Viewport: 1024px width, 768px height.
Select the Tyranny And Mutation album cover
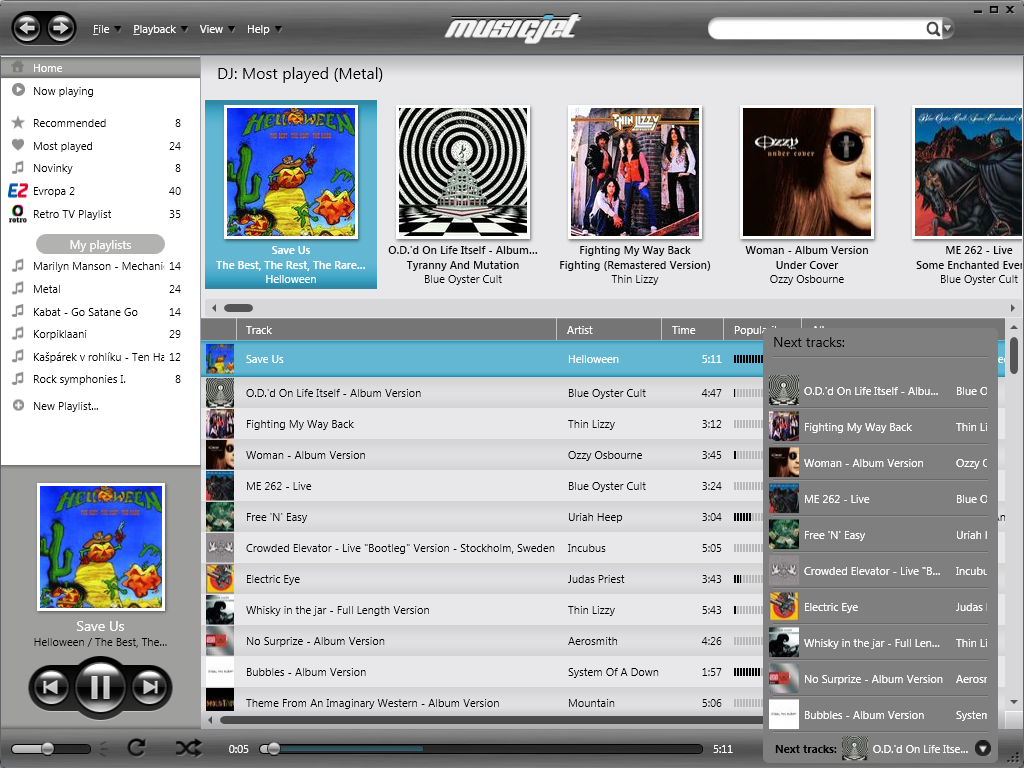point(463,172)
